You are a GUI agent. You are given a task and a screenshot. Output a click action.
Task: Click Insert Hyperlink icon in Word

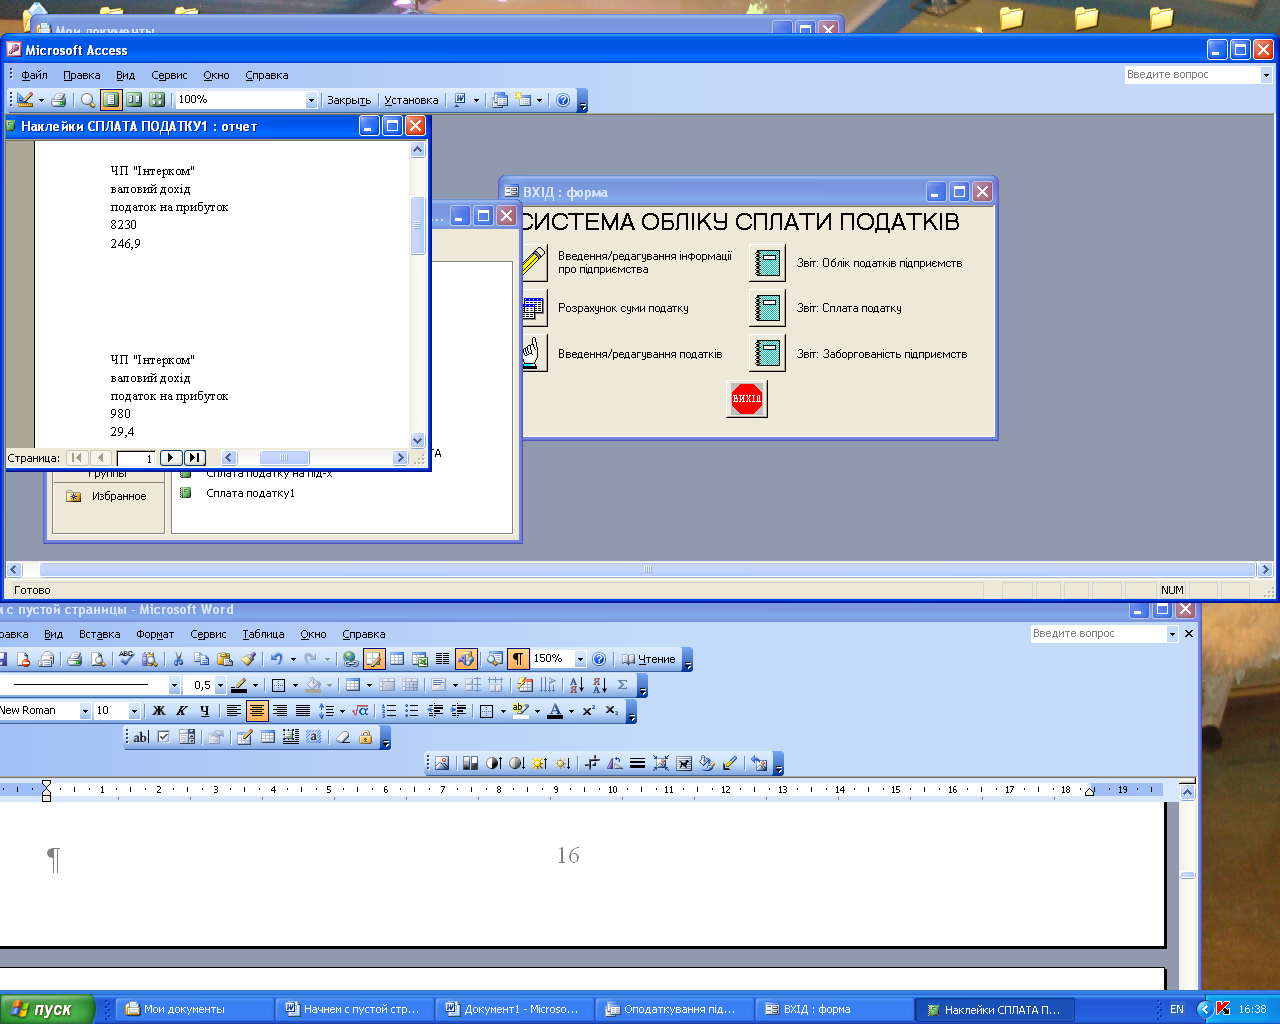(350, 659)
